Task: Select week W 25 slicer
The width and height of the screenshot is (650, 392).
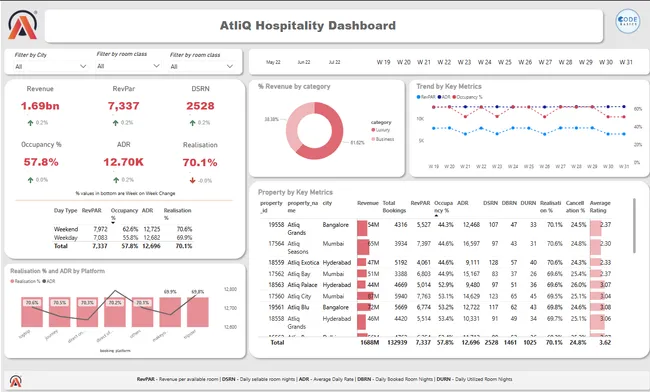Action: [504, 62]
